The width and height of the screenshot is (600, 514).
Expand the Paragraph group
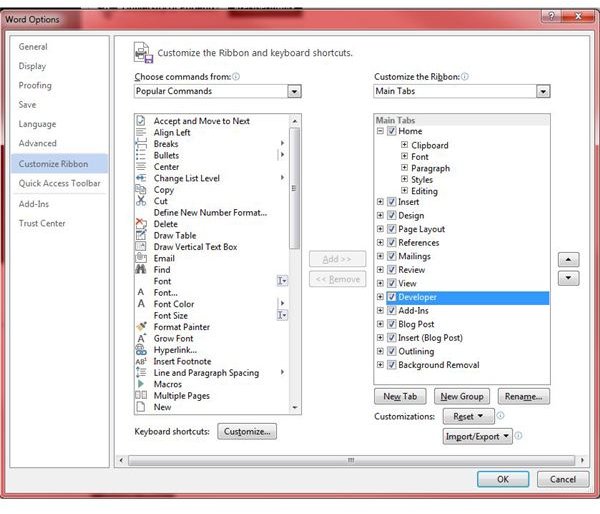pos(404,168)
